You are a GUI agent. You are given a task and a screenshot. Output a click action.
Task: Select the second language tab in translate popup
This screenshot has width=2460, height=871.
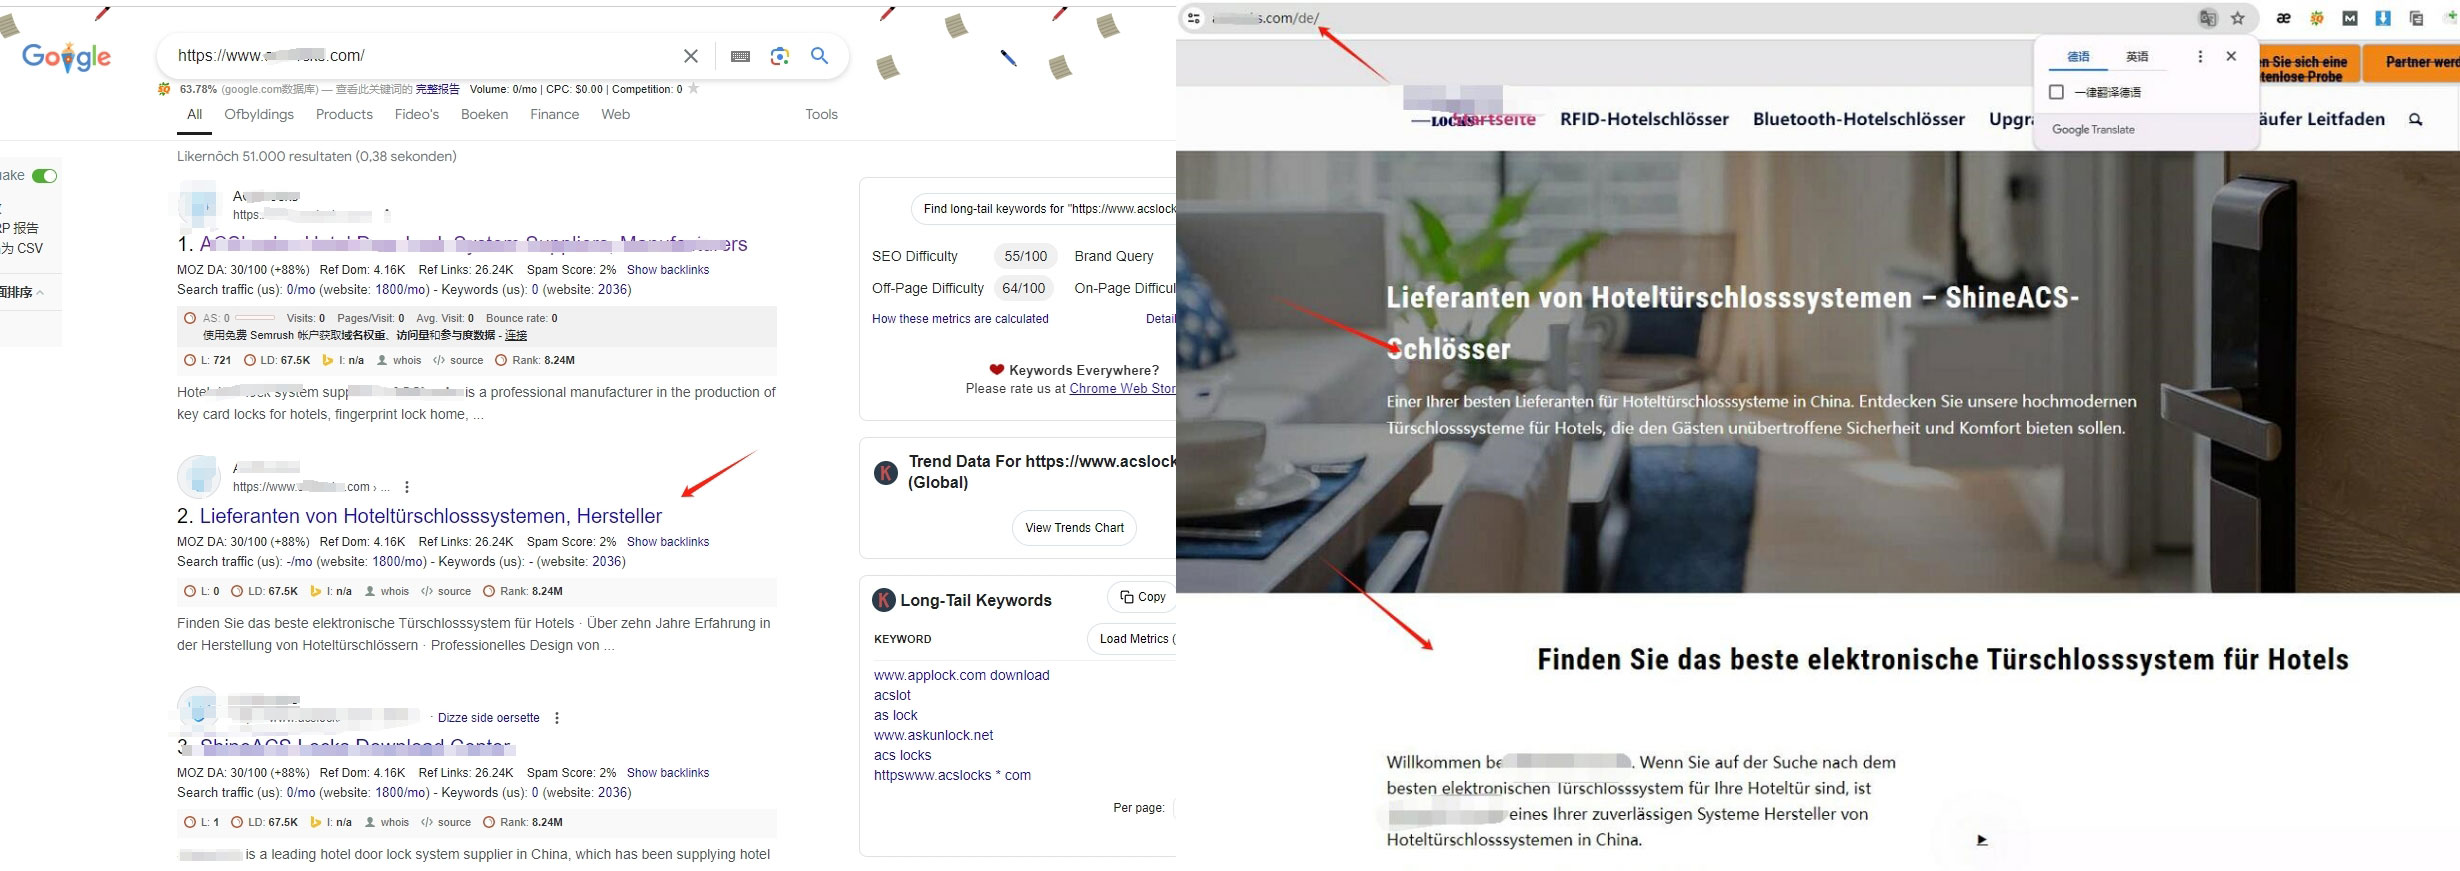[x=2137, y=56]
